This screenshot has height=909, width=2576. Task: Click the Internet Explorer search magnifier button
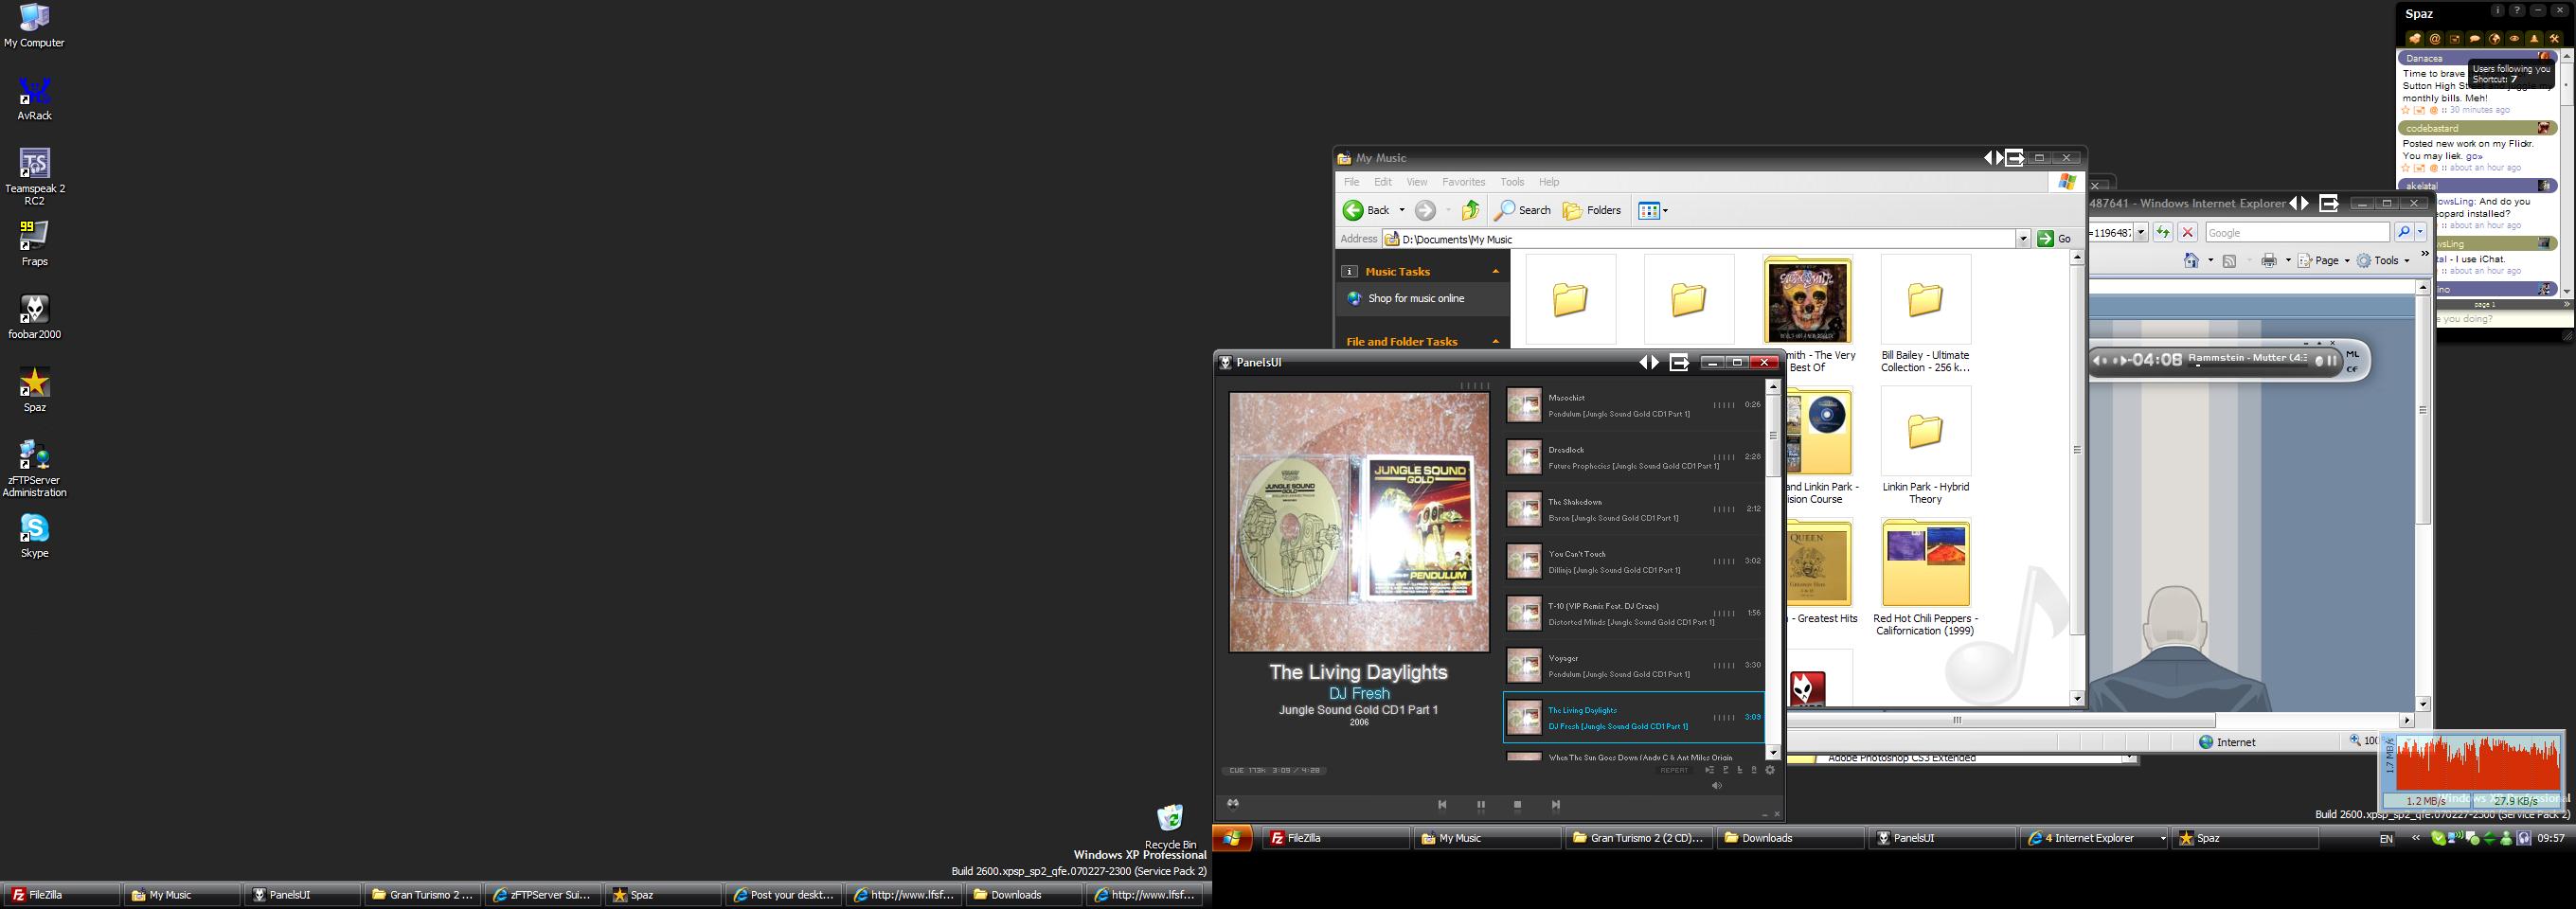point(2404,233)
